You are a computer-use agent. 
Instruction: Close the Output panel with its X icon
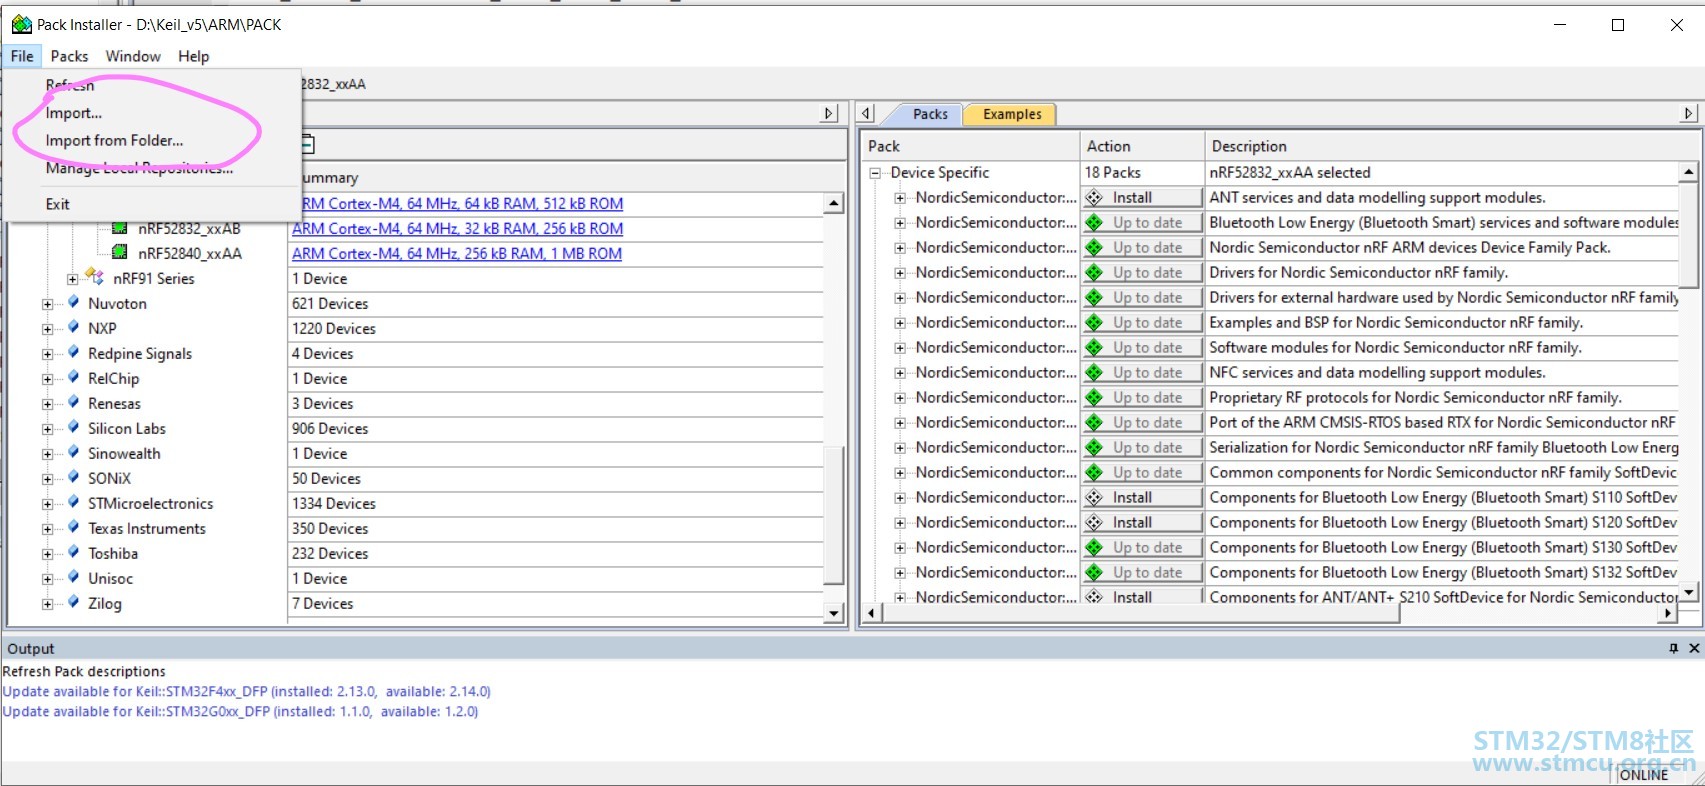click(x=1694, y=649)
